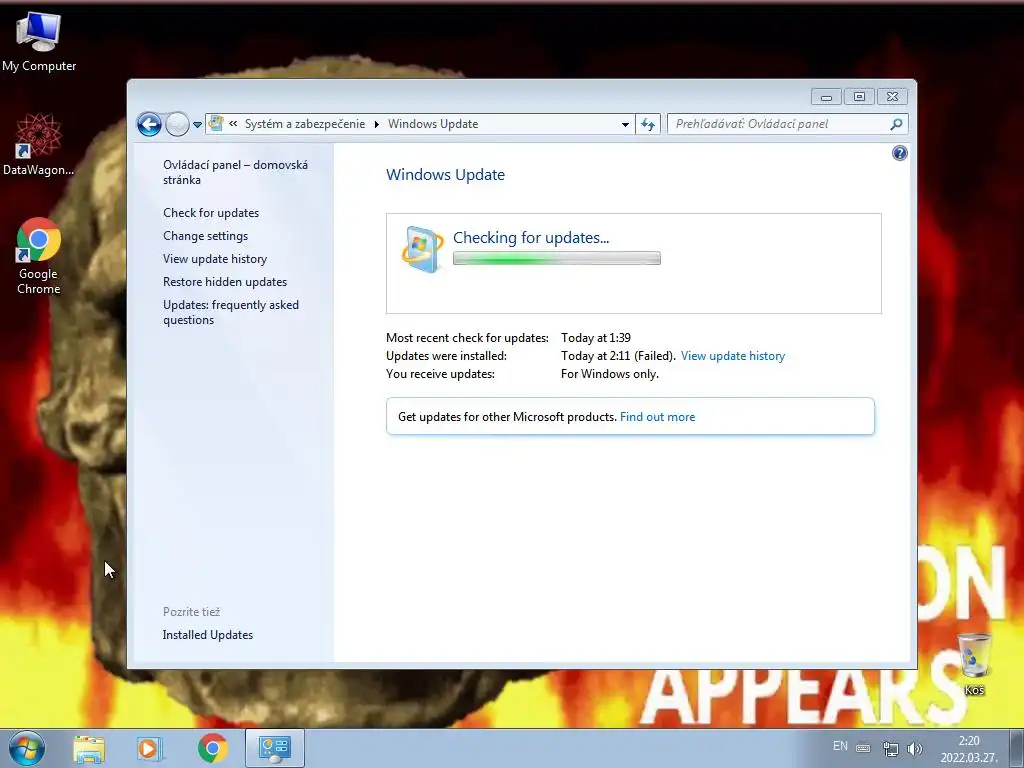Open Change settings link

[x=205, y=236]
